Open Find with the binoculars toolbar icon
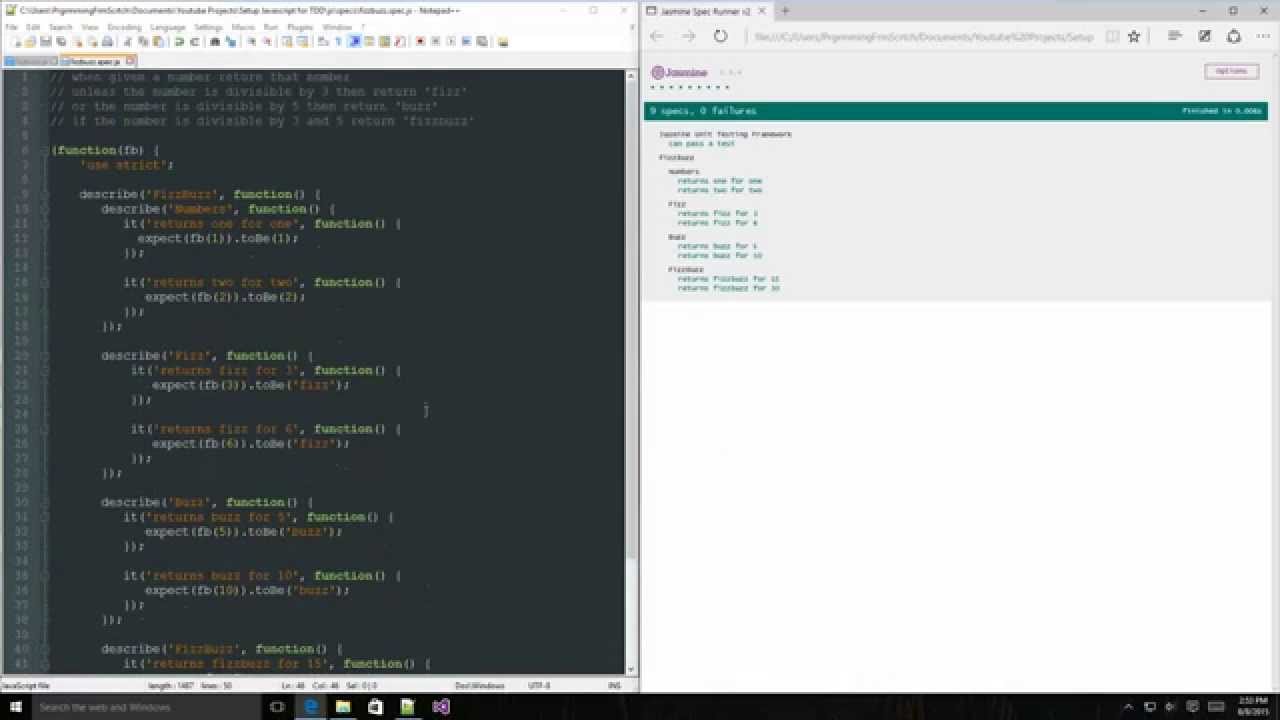The height and width of the screenshot is (720, 1280). [214, 42]
